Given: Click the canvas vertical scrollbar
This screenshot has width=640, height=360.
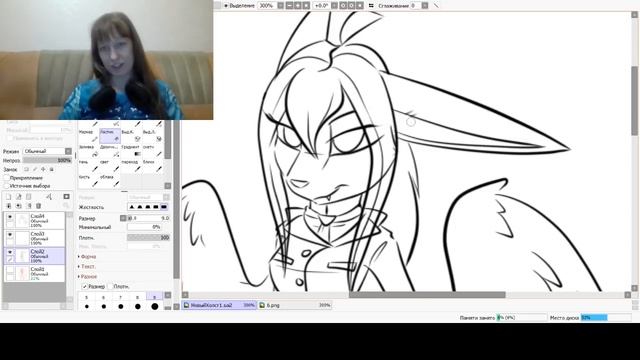Looking at the screenshot, I should click(634, 100).
